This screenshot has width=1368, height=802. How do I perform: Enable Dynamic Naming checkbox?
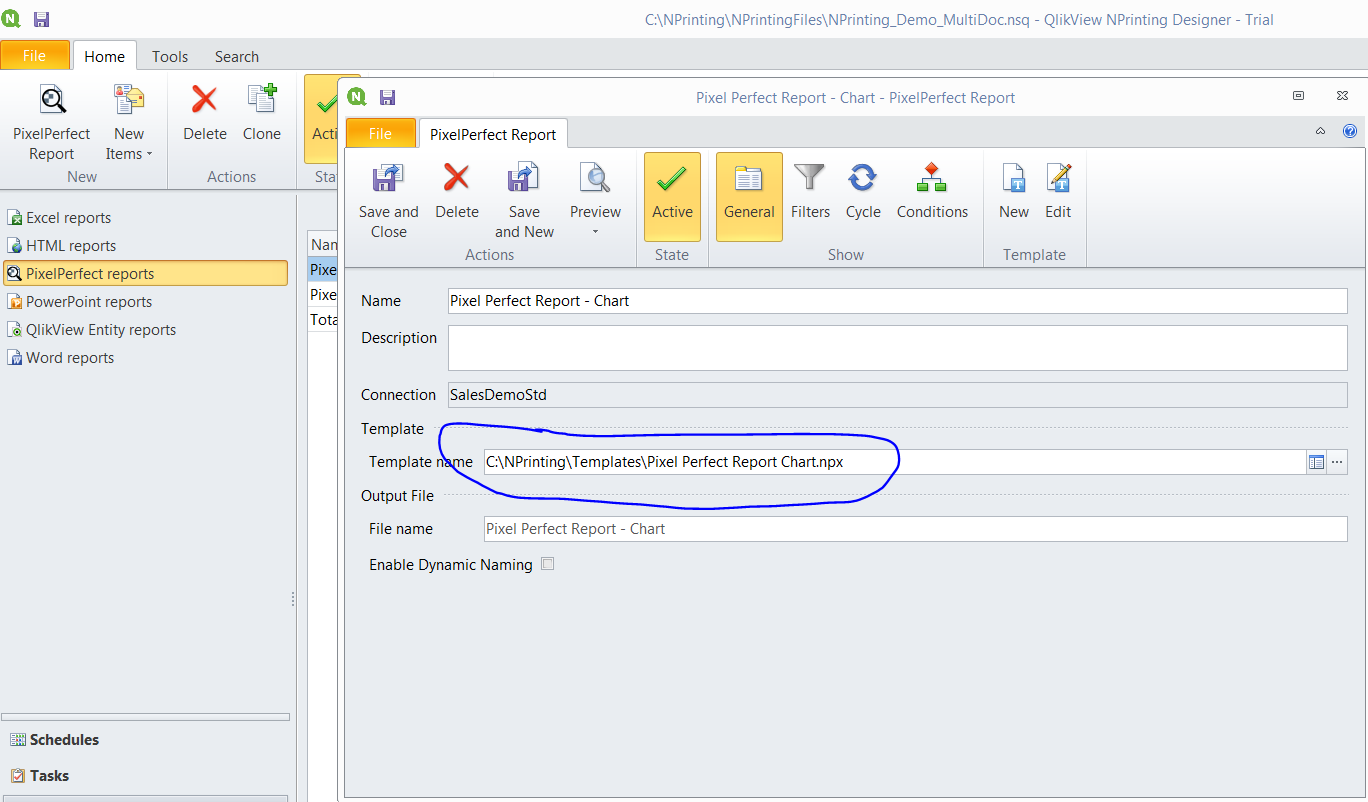point(547,564)
